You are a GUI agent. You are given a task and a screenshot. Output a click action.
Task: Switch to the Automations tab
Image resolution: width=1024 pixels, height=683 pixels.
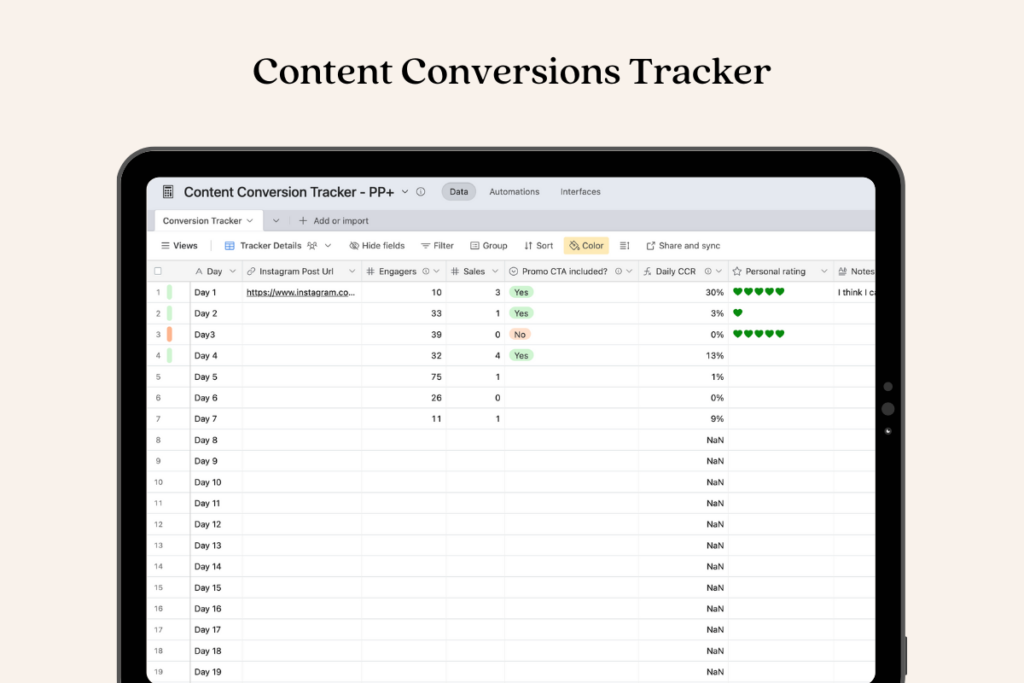(514, 192)
